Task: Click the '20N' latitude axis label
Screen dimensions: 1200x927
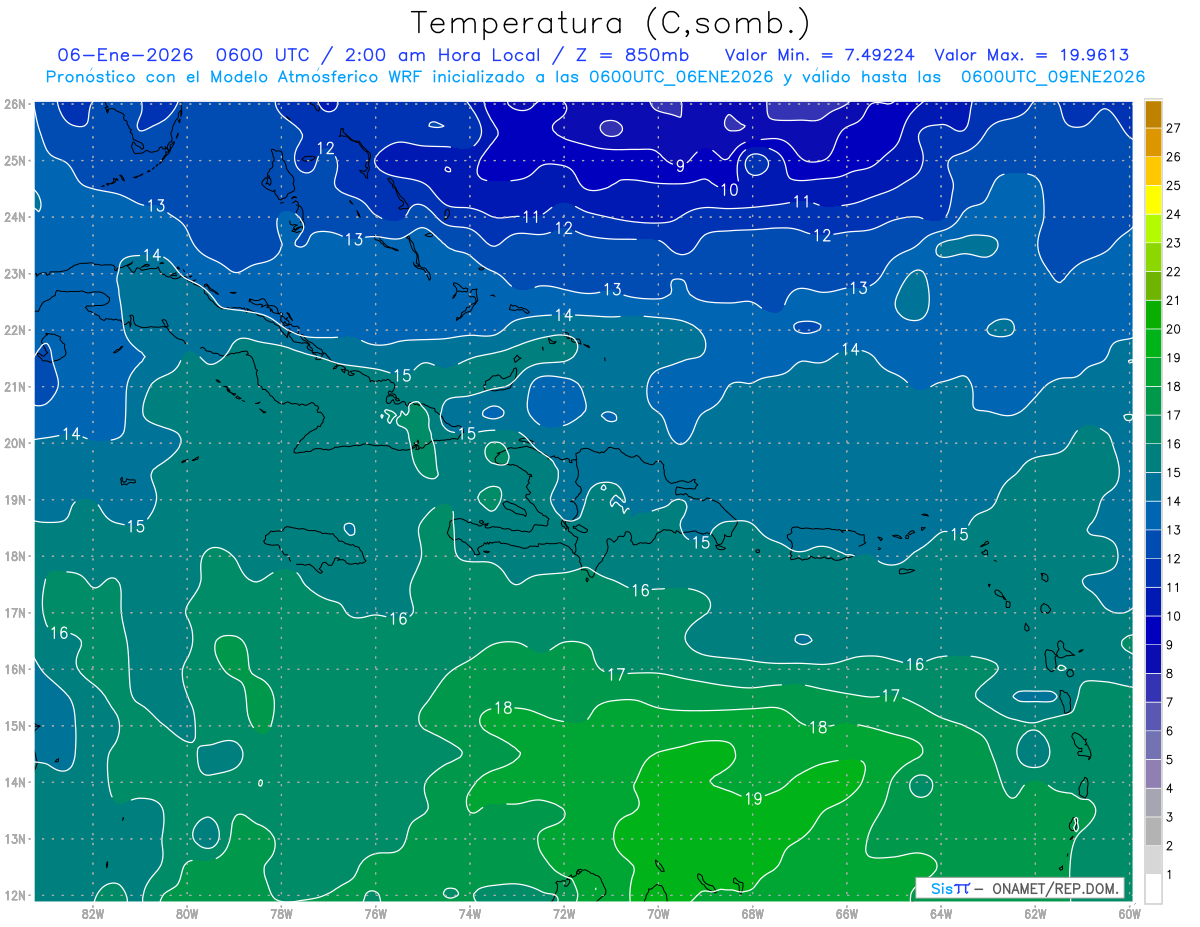Action: (x=15, y=443)
